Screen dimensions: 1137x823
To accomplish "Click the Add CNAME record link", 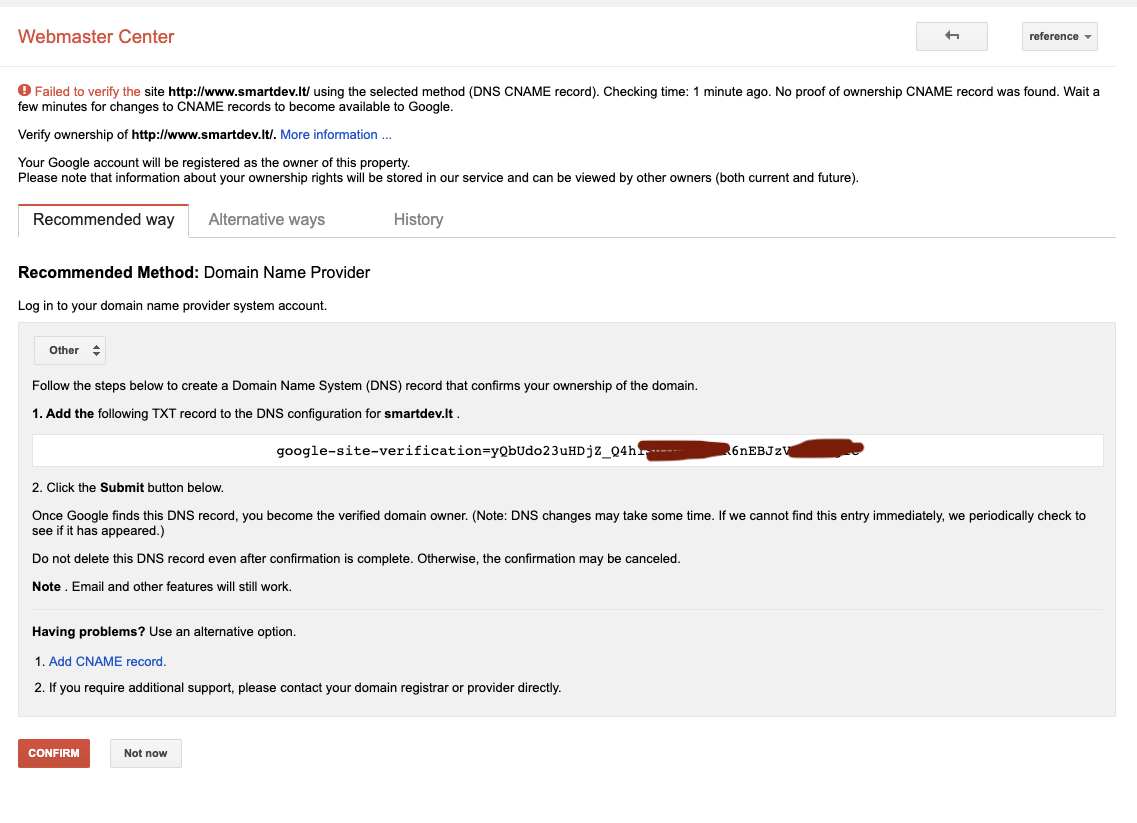I will [107, 661].
